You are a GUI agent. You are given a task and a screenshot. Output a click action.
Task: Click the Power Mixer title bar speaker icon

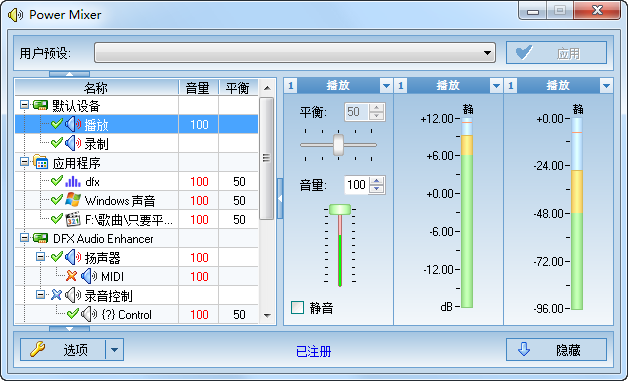pyautogui.click(x=15, y=15)
